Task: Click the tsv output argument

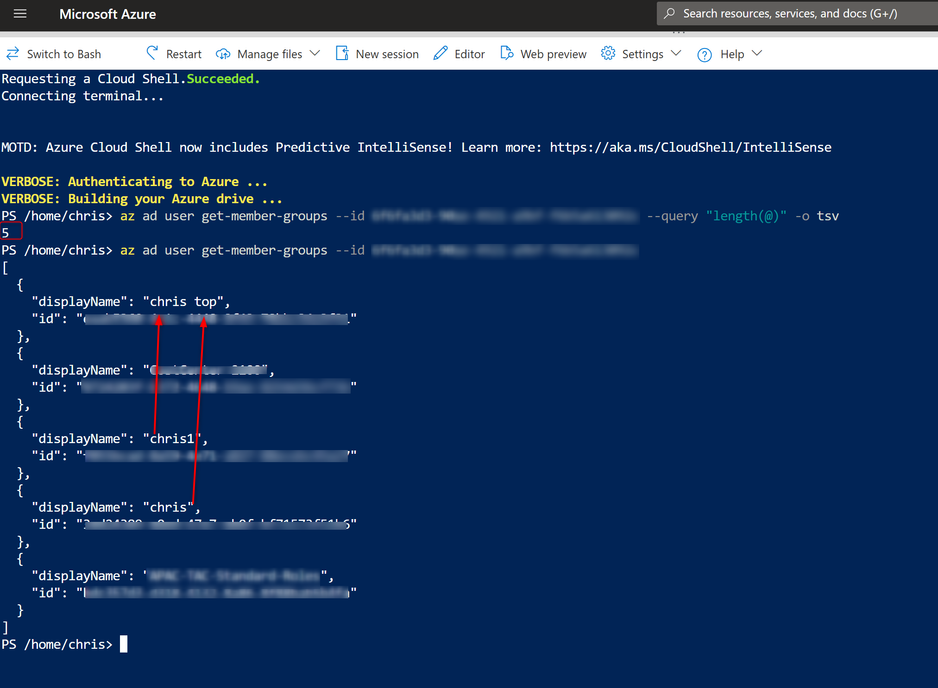Action: [828, 216]
